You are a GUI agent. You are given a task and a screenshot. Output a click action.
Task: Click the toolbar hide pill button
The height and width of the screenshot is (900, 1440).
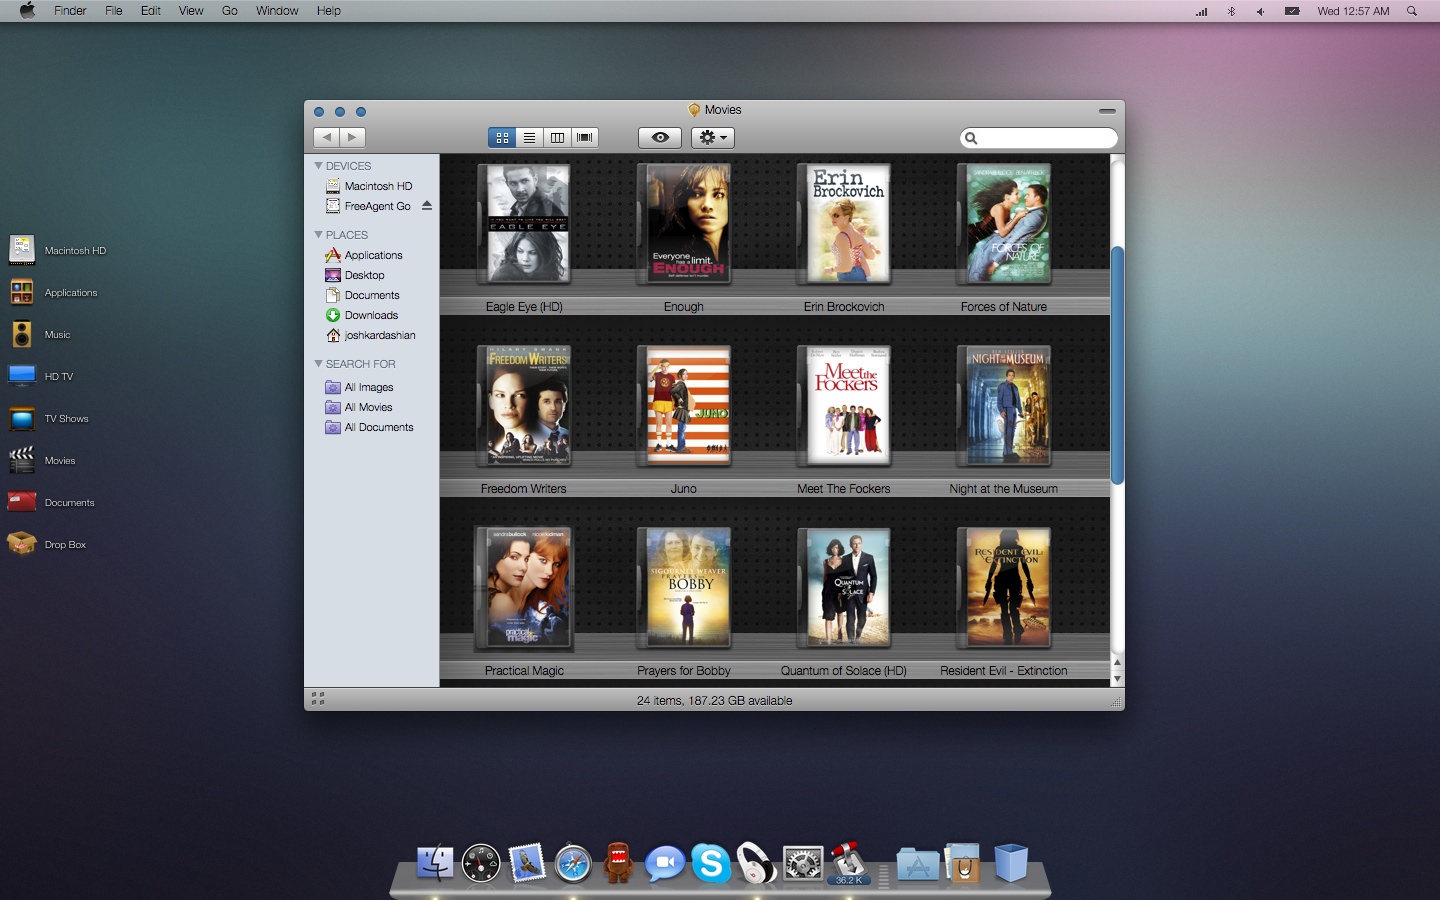click(1107, 111)
